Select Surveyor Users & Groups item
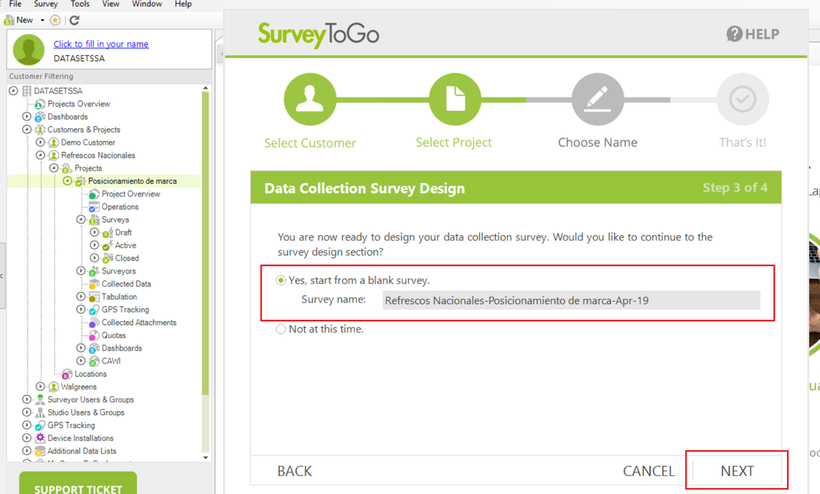 (90, 400)
